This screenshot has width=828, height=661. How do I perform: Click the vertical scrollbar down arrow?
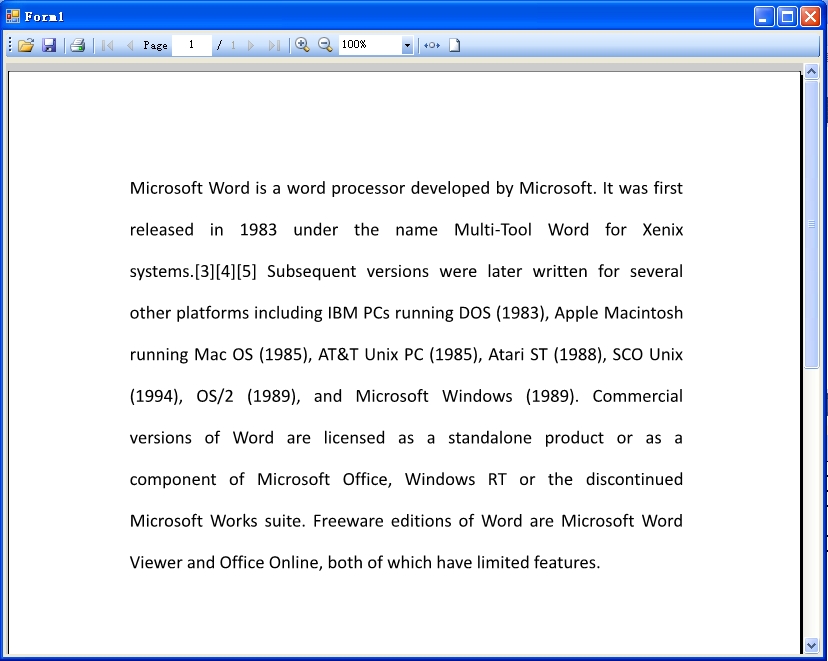click(811, 645)
